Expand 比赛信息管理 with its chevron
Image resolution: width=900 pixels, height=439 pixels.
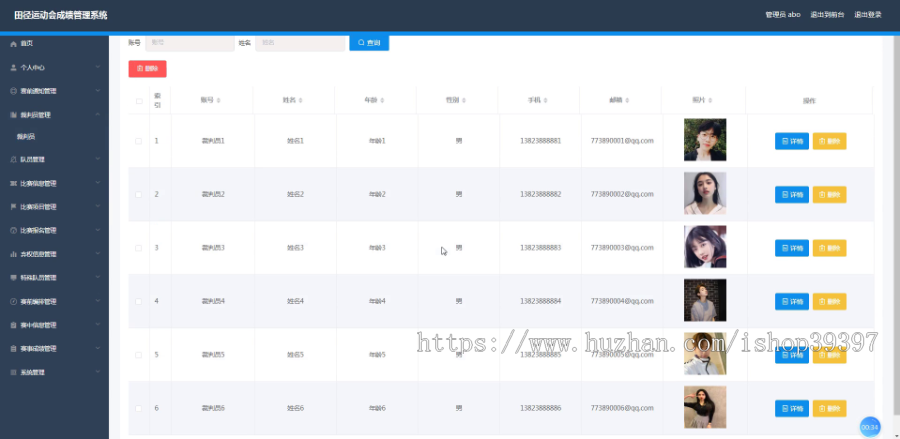point(98,183)
